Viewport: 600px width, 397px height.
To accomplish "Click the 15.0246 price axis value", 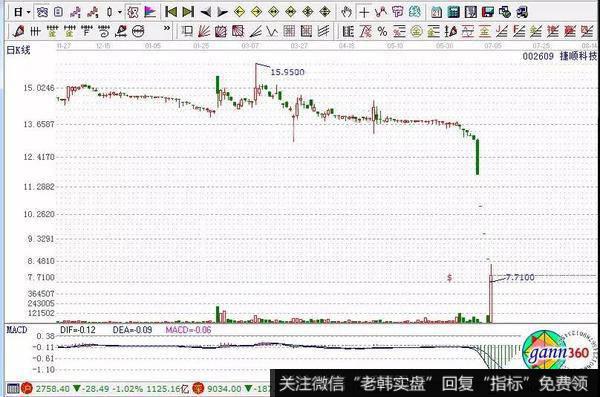I will point(39,88).
